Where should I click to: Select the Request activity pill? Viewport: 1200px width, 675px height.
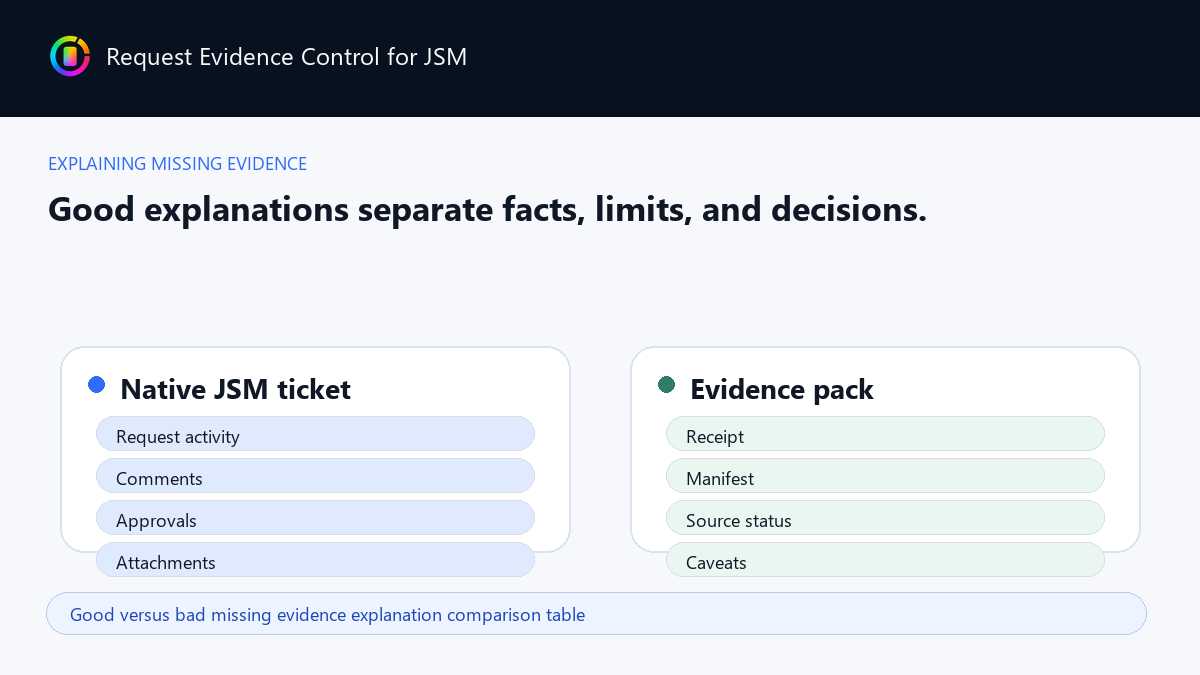point(315,434)
